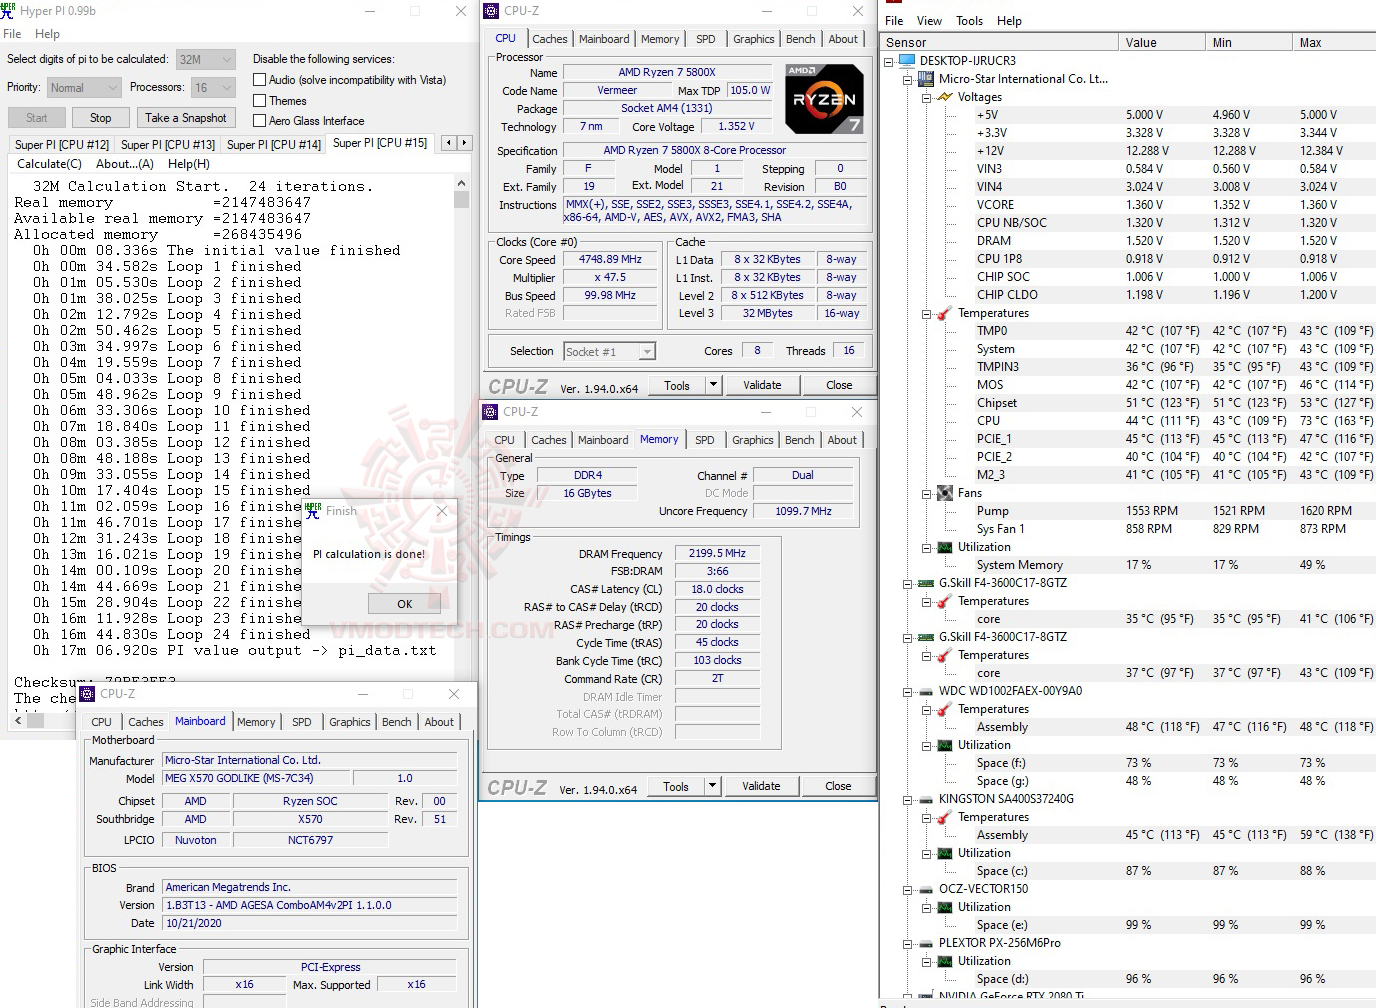Click the Utilization icon under OCZ-VECTOR150

(945, 907)
